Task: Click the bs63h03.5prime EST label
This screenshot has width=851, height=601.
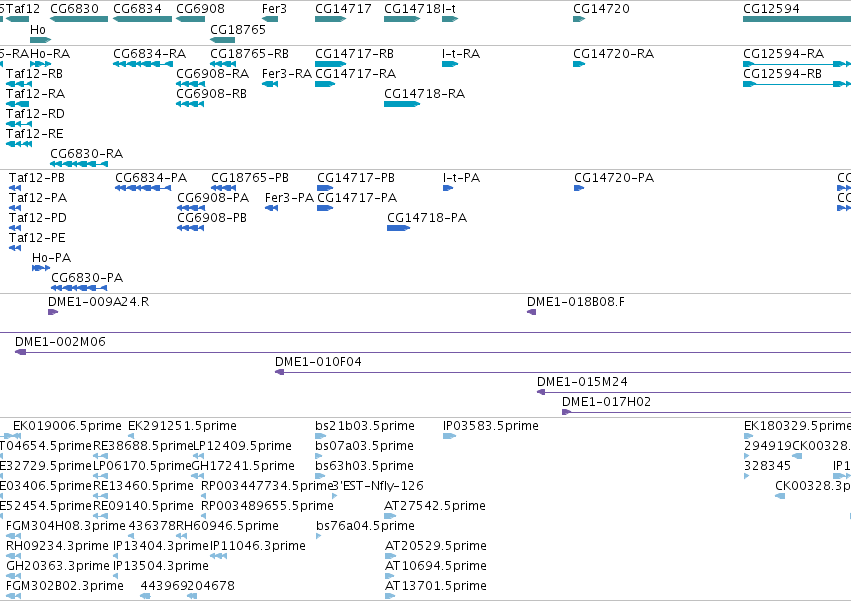Action: 364,466
